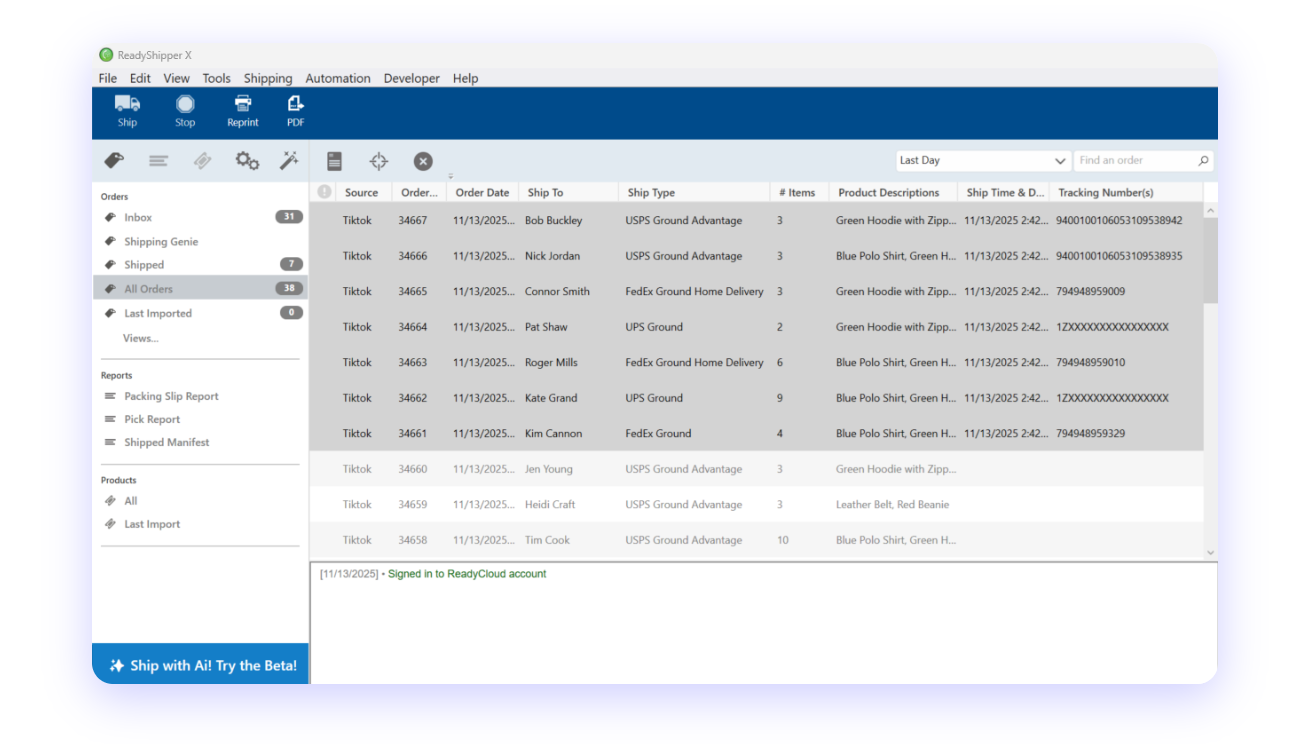
Task: Click the Ship truck icon
Action: 127,105
